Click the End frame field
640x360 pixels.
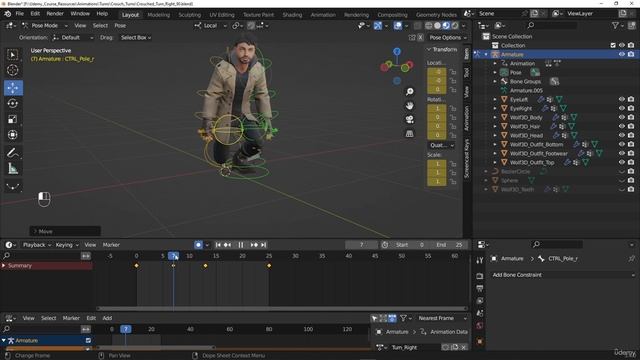click(x=448, y=245)
